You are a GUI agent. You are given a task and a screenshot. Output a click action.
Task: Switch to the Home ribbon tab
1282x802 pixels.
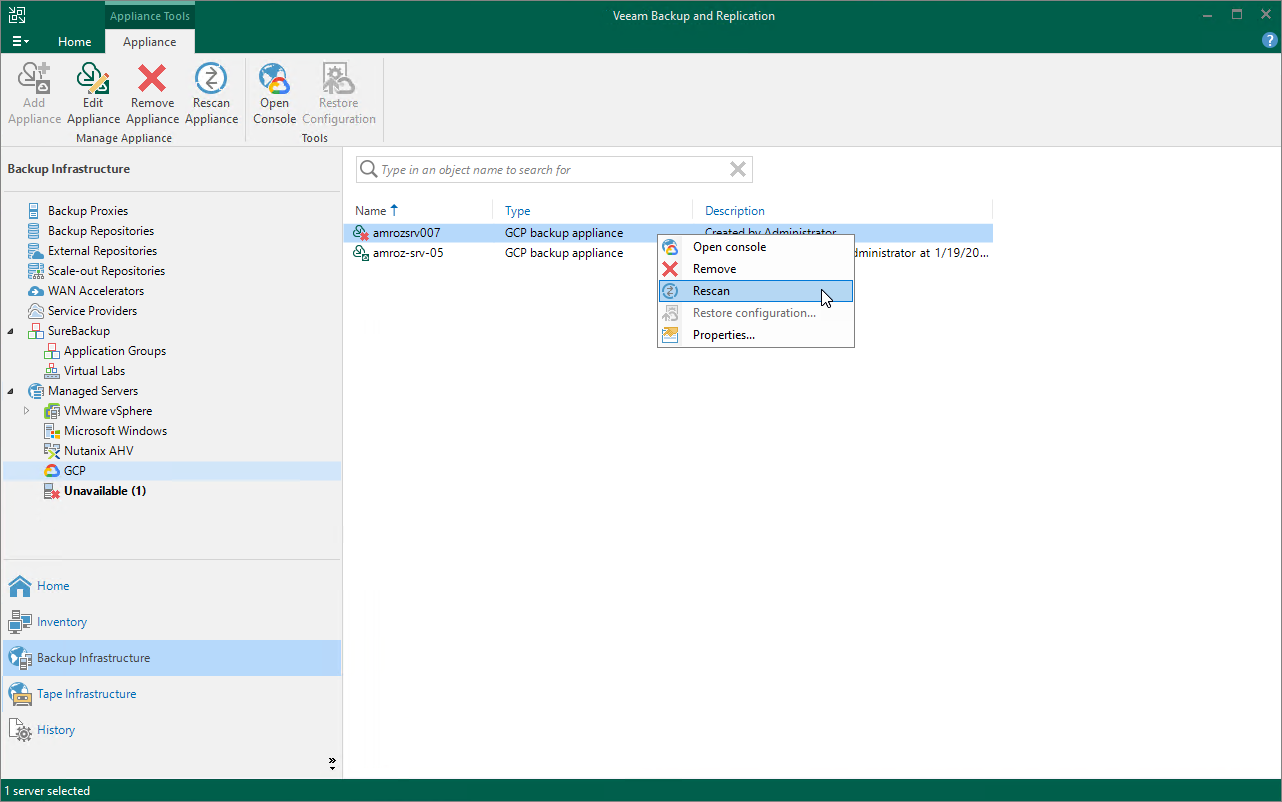point(75,42)
